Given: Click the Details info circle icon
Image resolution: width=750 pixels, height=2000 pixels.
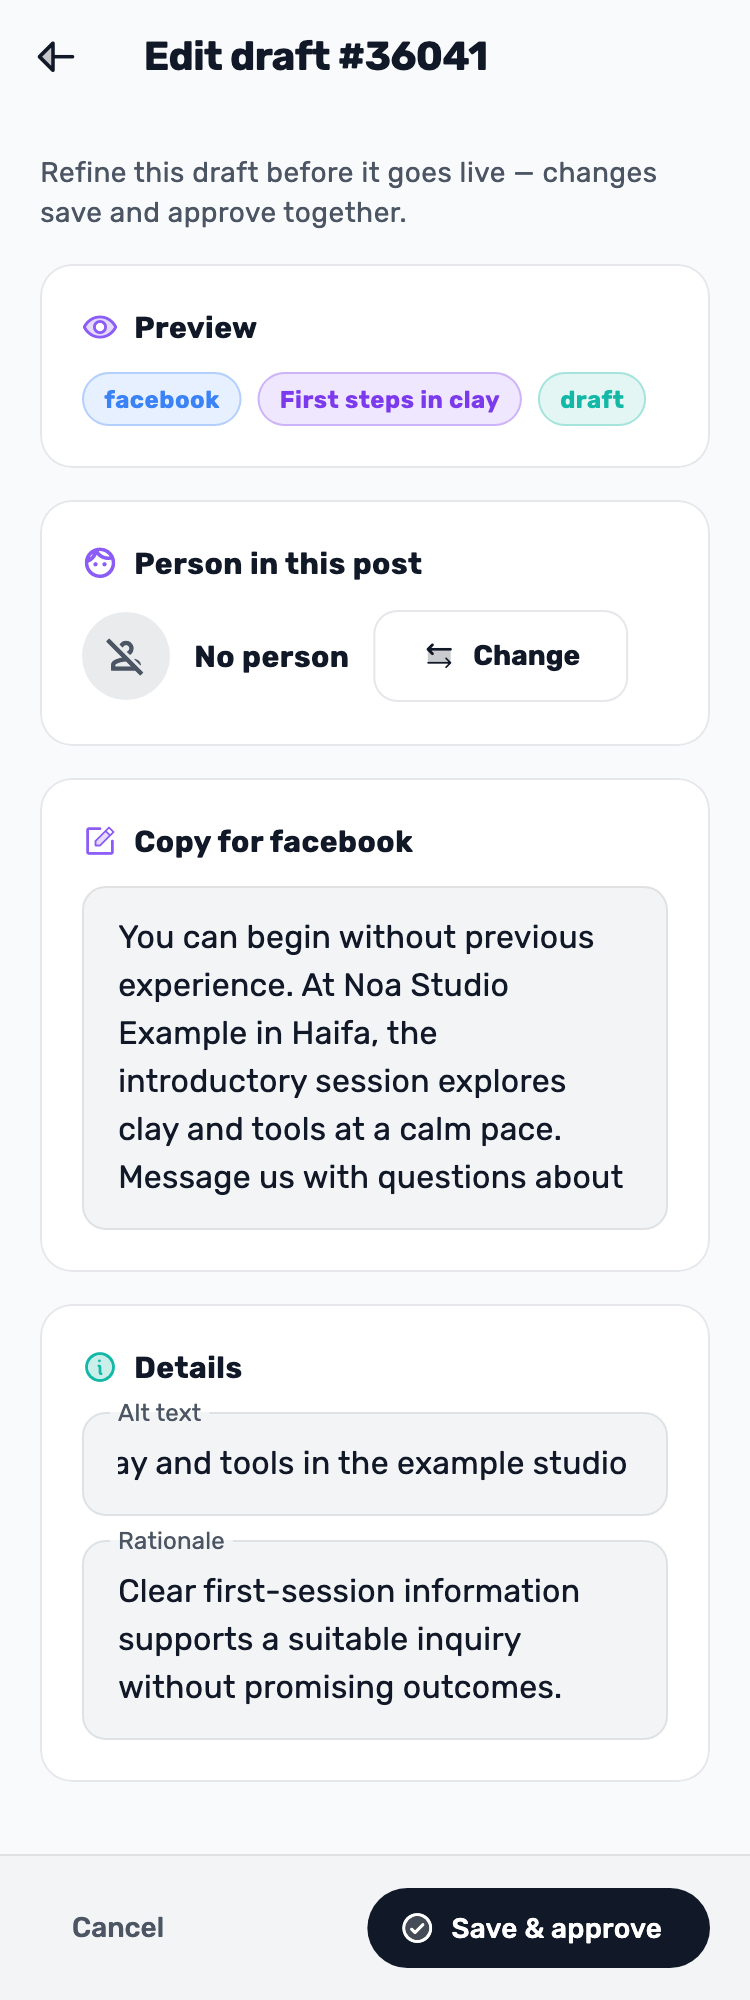Looking at the screenshot, I should 100,1367.
